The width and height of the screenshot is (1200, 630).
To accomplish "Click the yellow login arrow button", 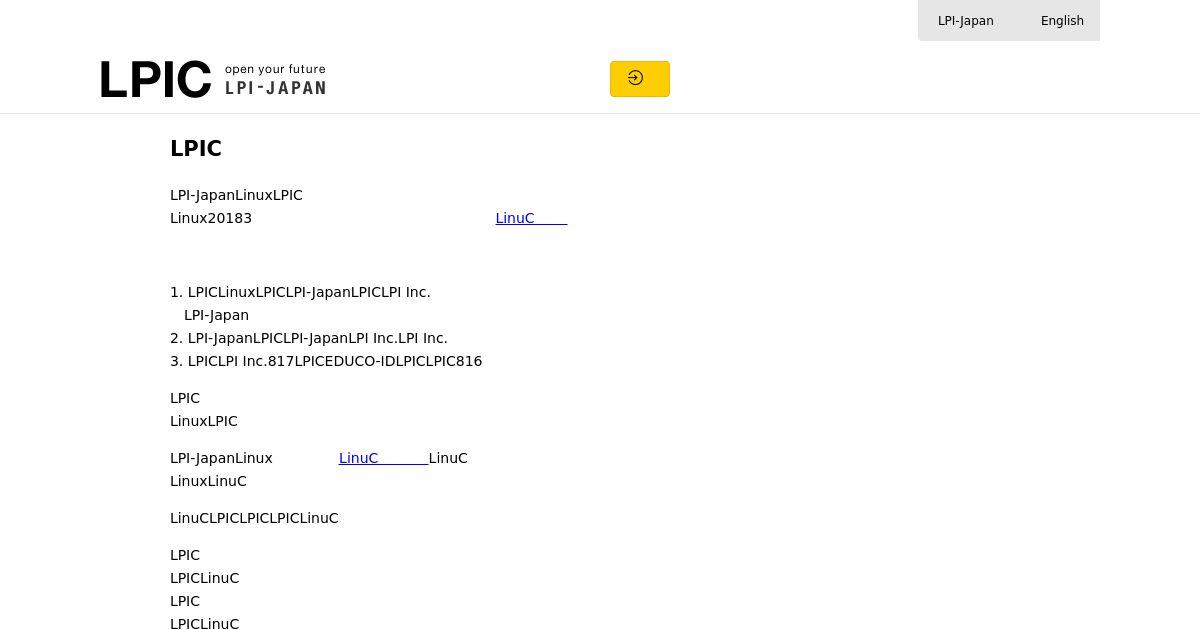I will click(640, 79).
